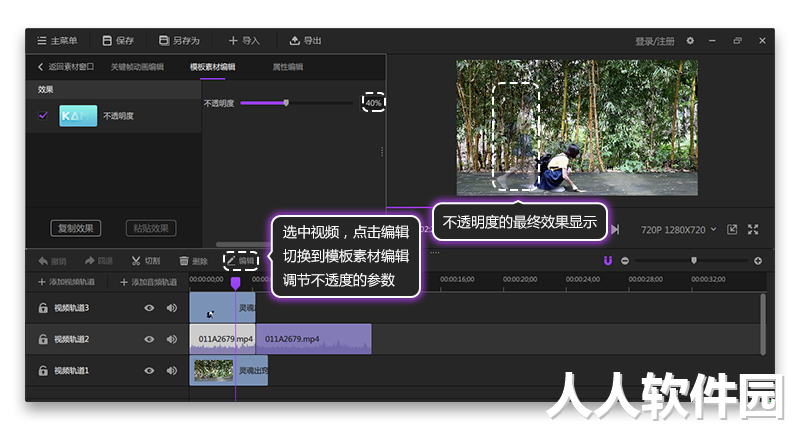Click the fullscreen preview icon

[x=753, y=230]
